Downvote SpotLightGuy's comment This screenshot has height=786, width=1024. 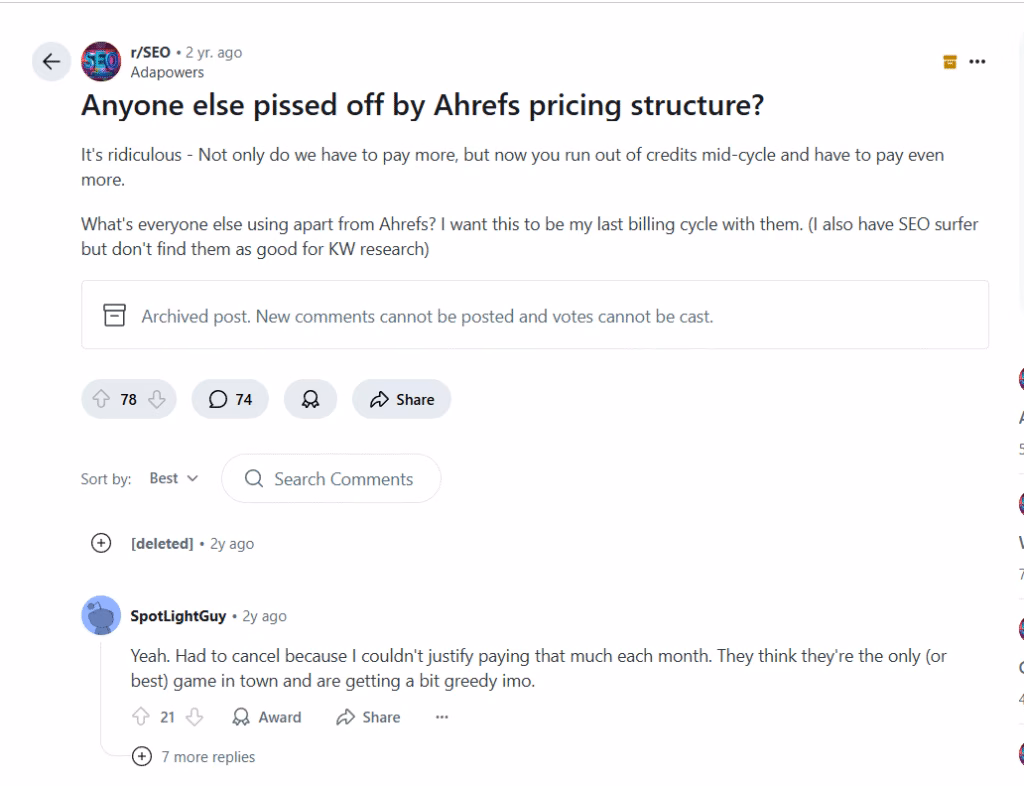click(x=192, y=716)
